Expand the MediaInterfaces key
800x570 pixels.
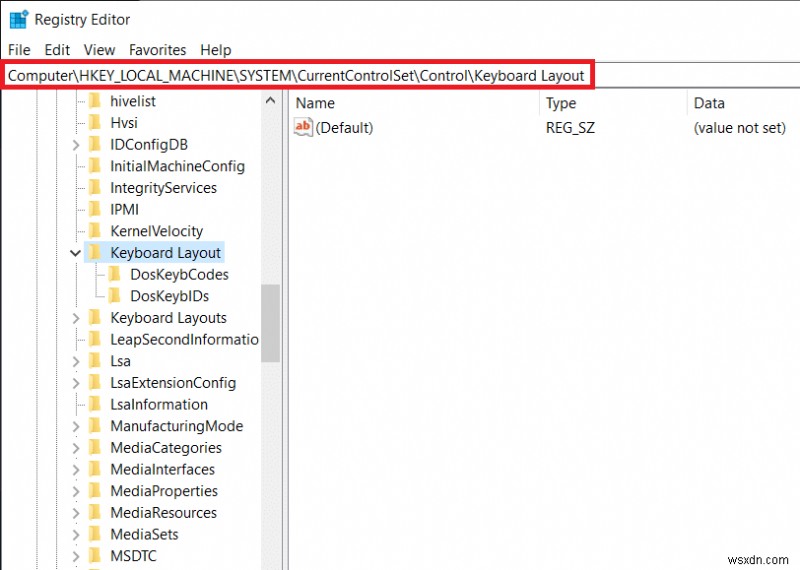click(76, 470)
